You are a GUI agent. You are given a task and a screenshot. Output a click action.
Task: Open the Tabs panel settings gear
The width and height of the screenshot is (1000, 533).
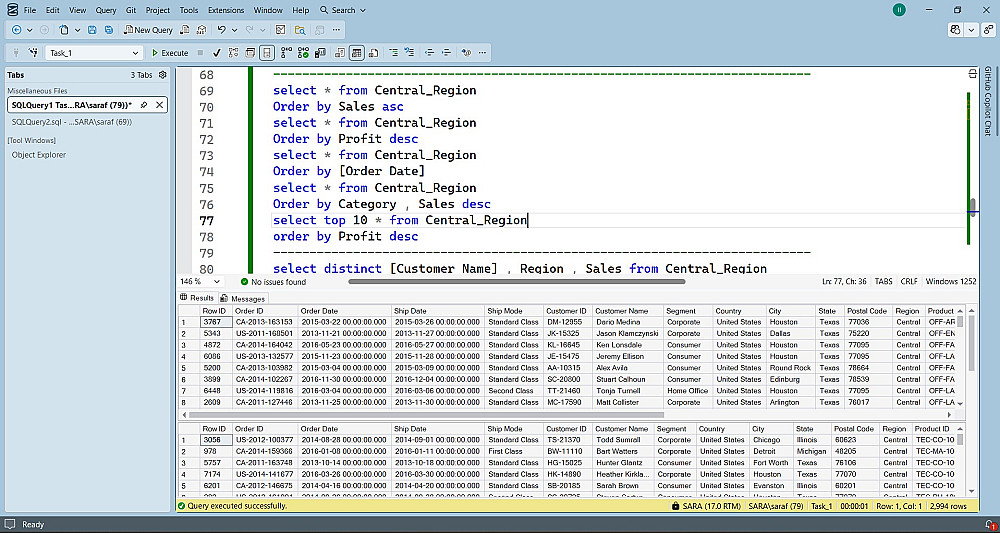point(162,75)
